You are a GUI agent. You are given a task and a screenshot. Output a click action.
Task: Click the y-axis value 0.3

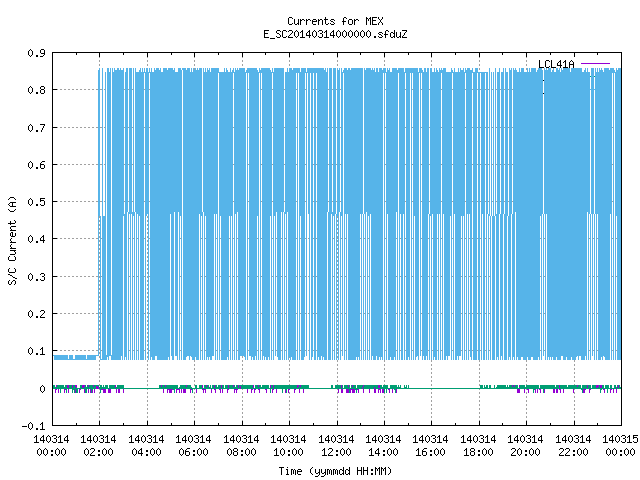(37, 277)
